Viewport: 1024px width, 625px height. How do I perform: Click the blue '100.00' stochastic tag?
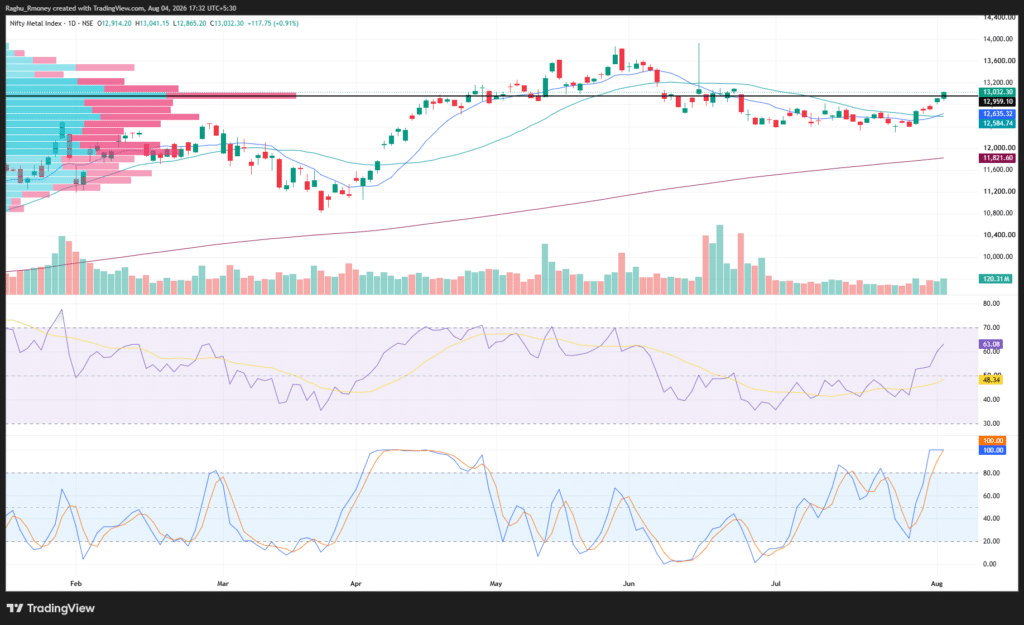coord(993,450)
